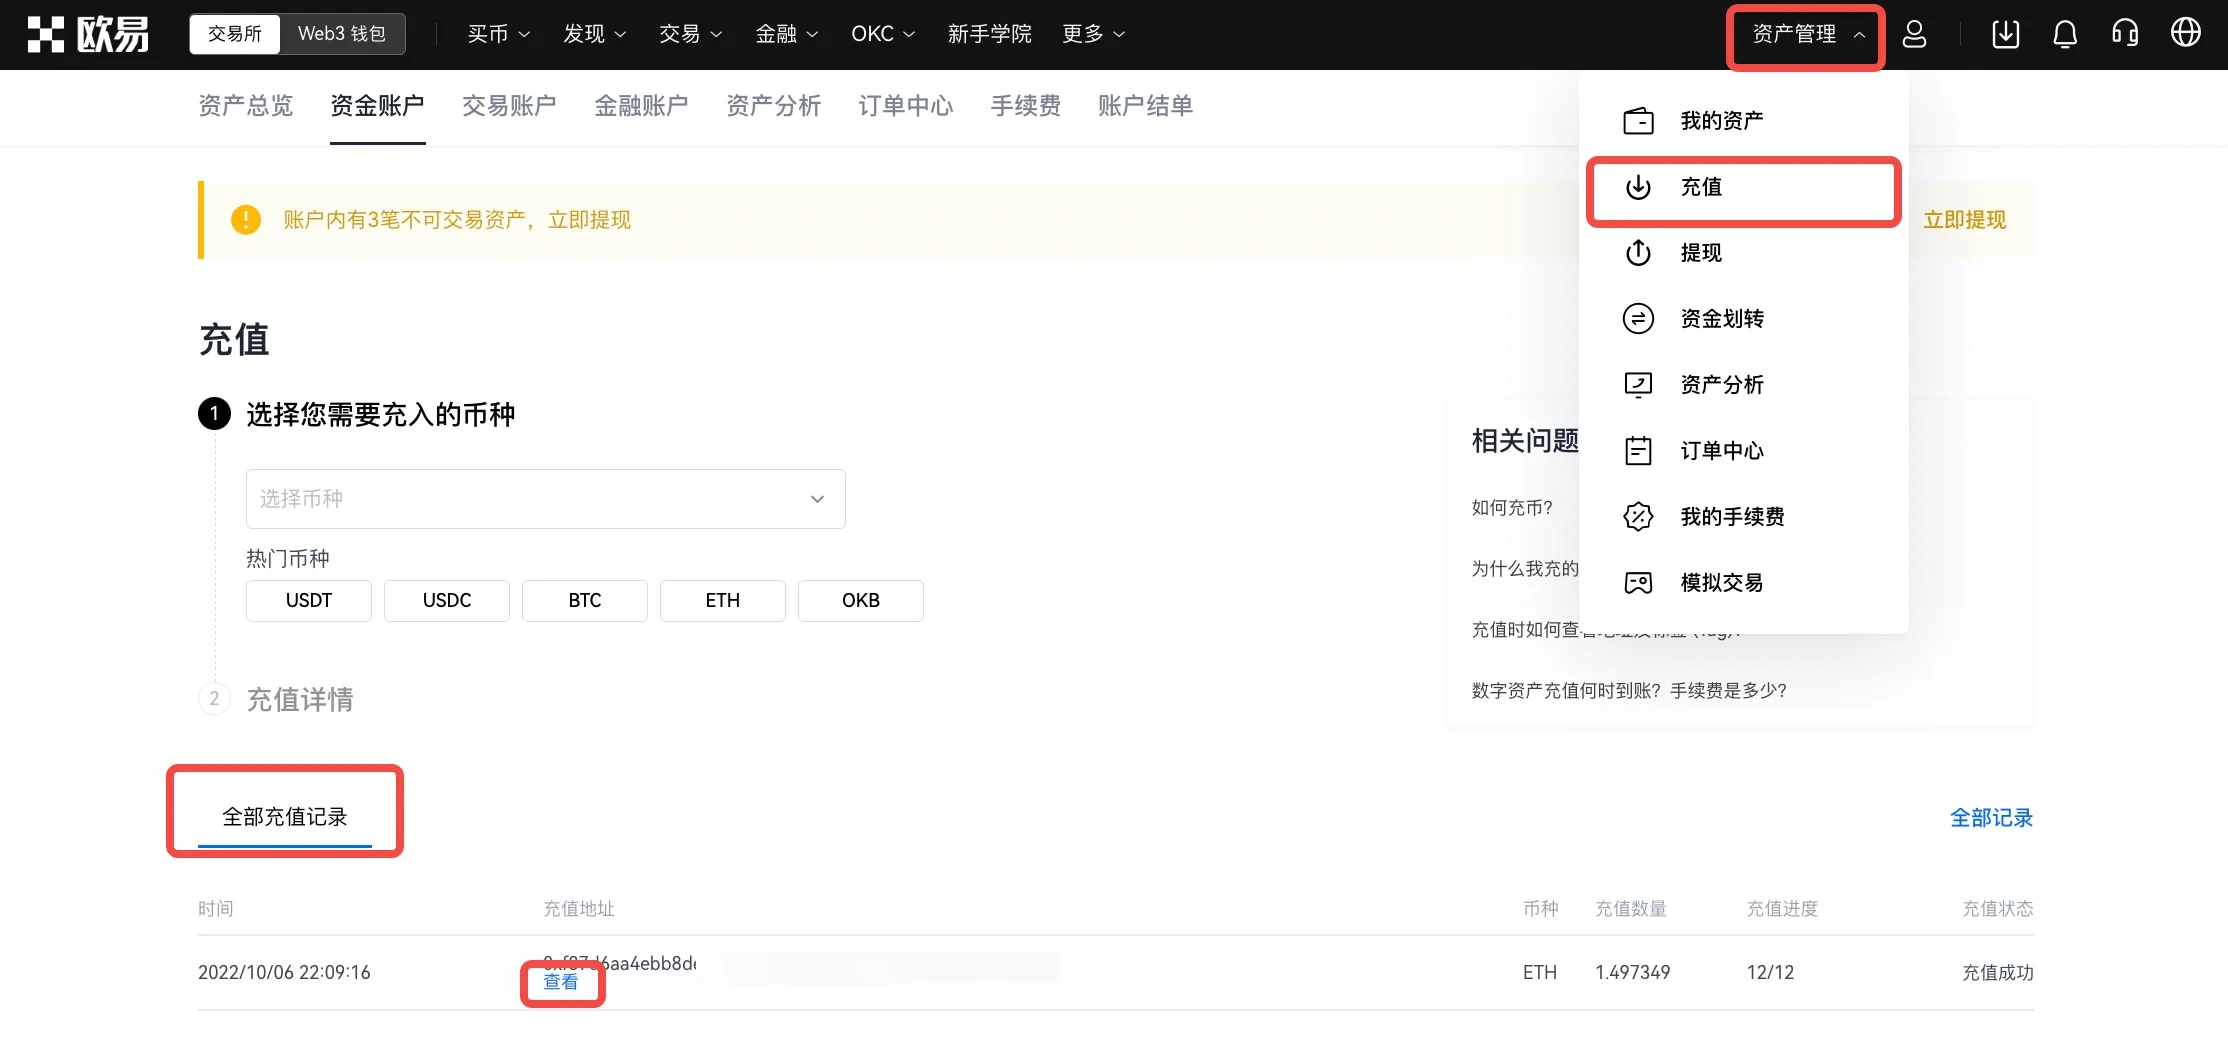Select 提现 withdraw in dropdown menu
This screenshot has width=2228, height=1040.
1700,253
